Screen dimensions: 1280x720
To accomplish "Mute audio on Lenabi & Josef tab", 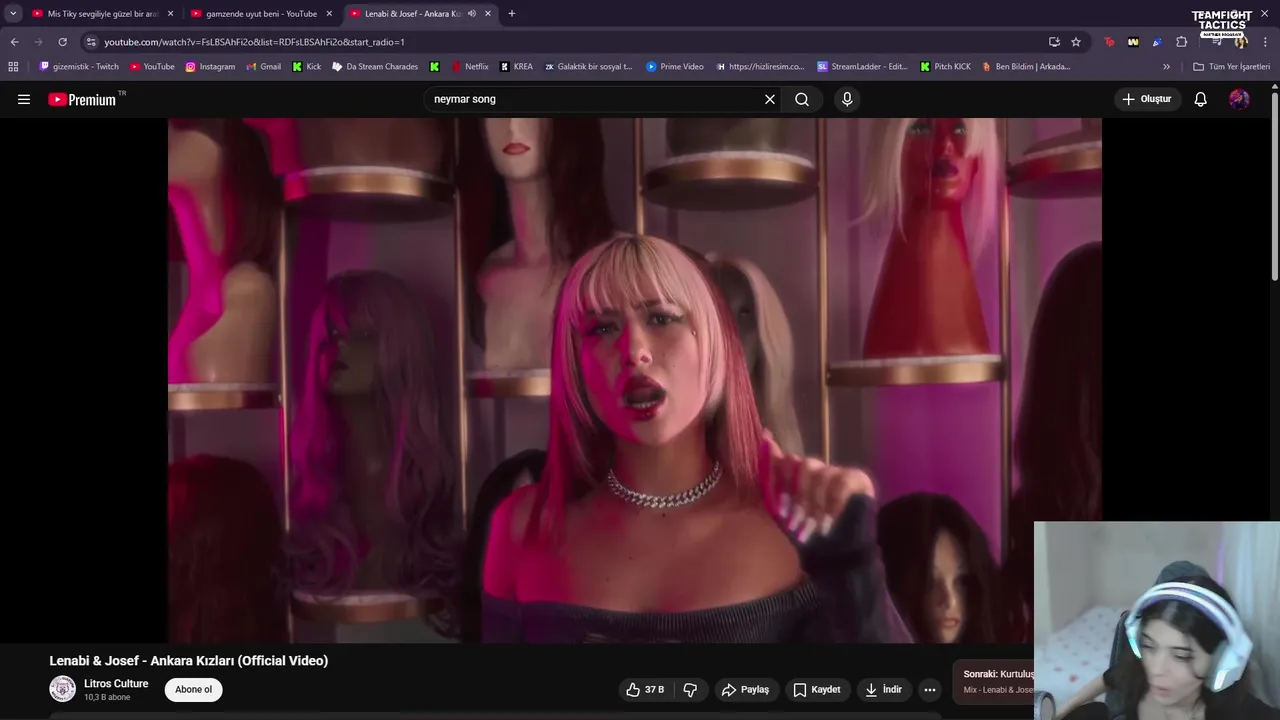I will click(x=472, y=14).
